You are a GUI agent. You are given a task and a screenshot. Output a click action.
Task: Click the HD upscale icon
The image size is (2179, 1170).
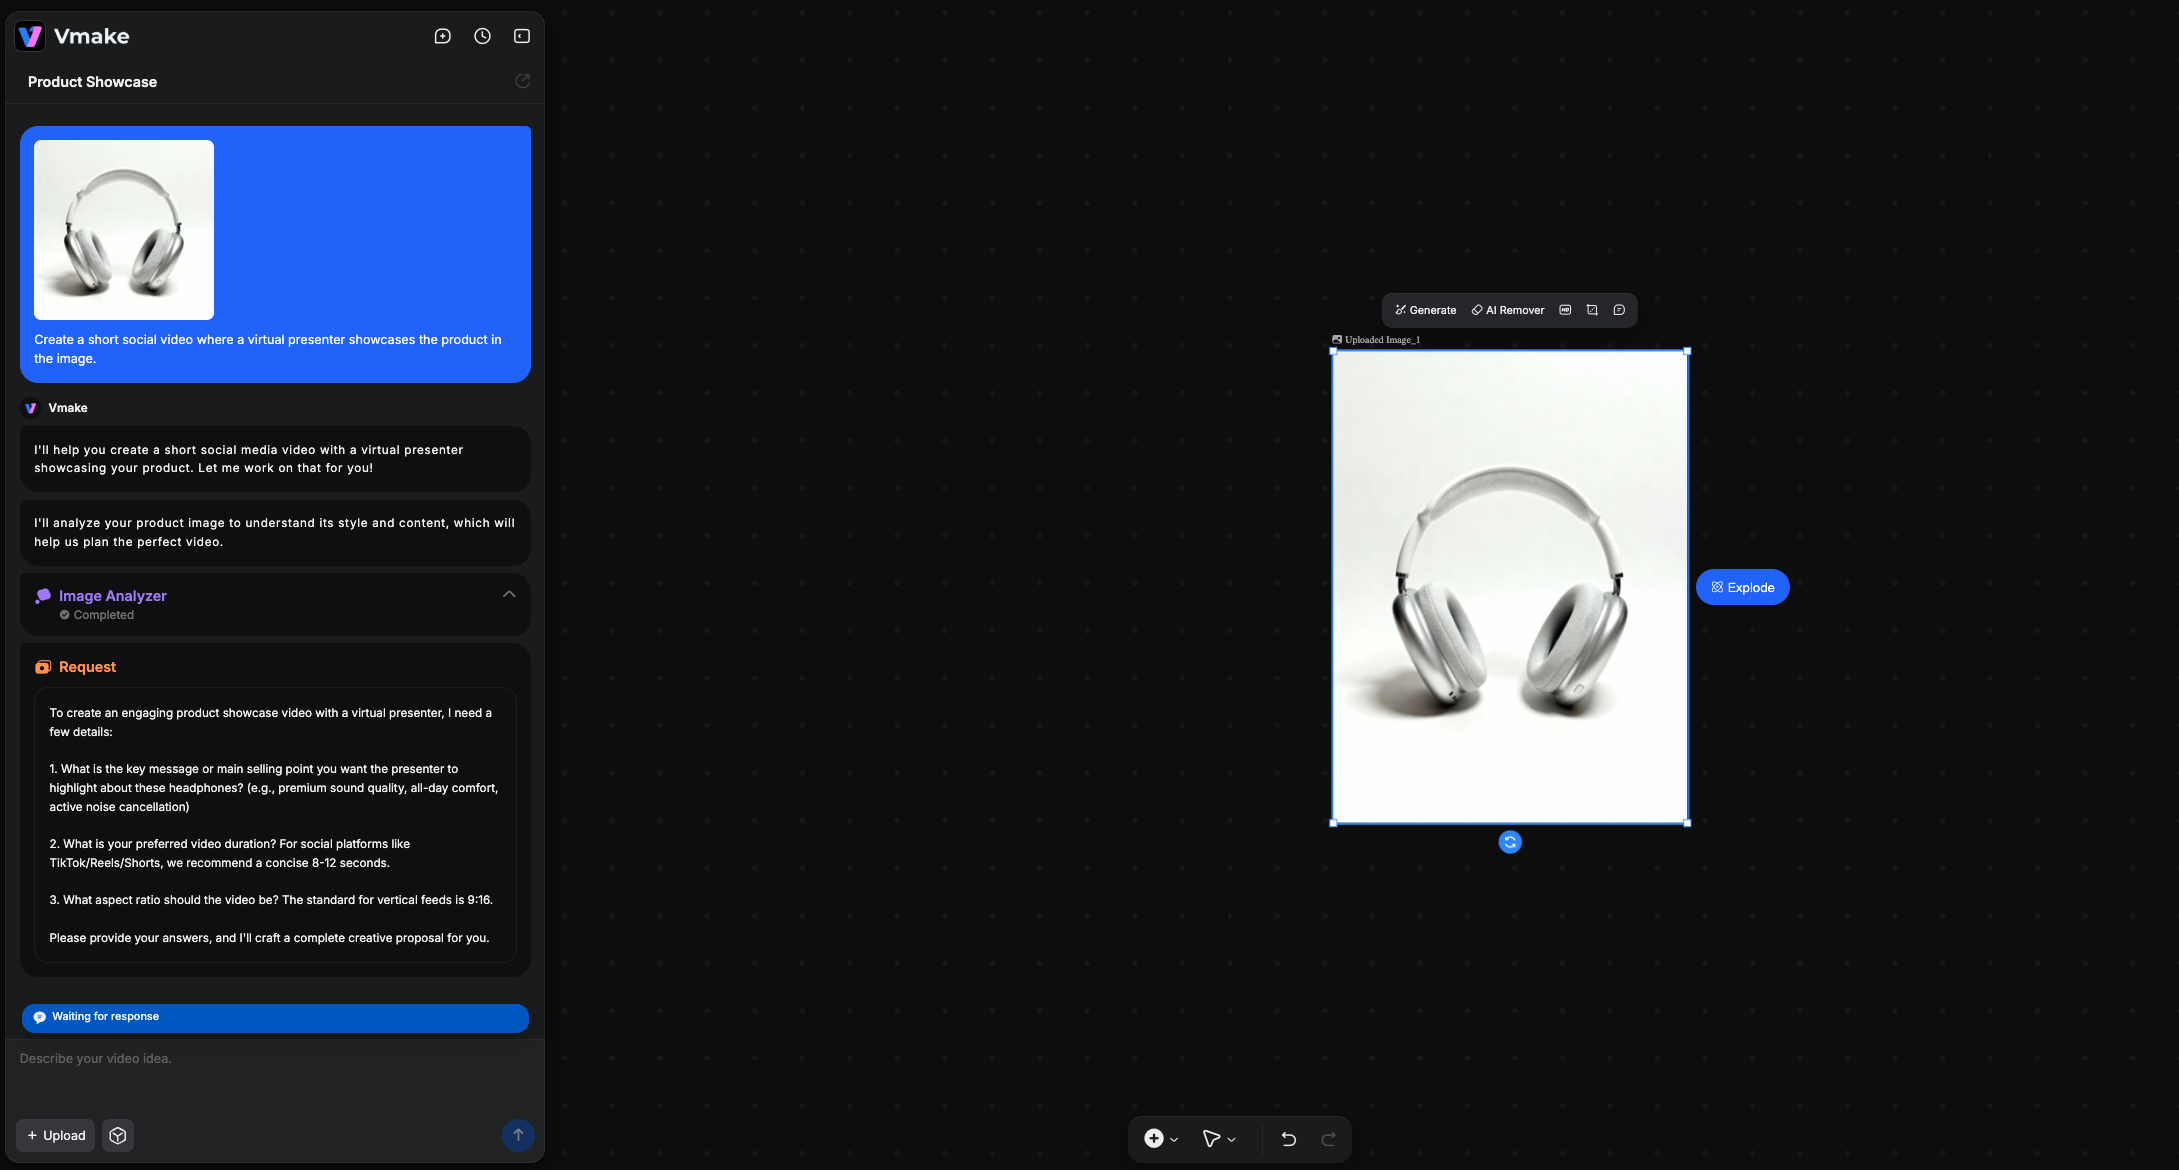tap(1565, 310)
